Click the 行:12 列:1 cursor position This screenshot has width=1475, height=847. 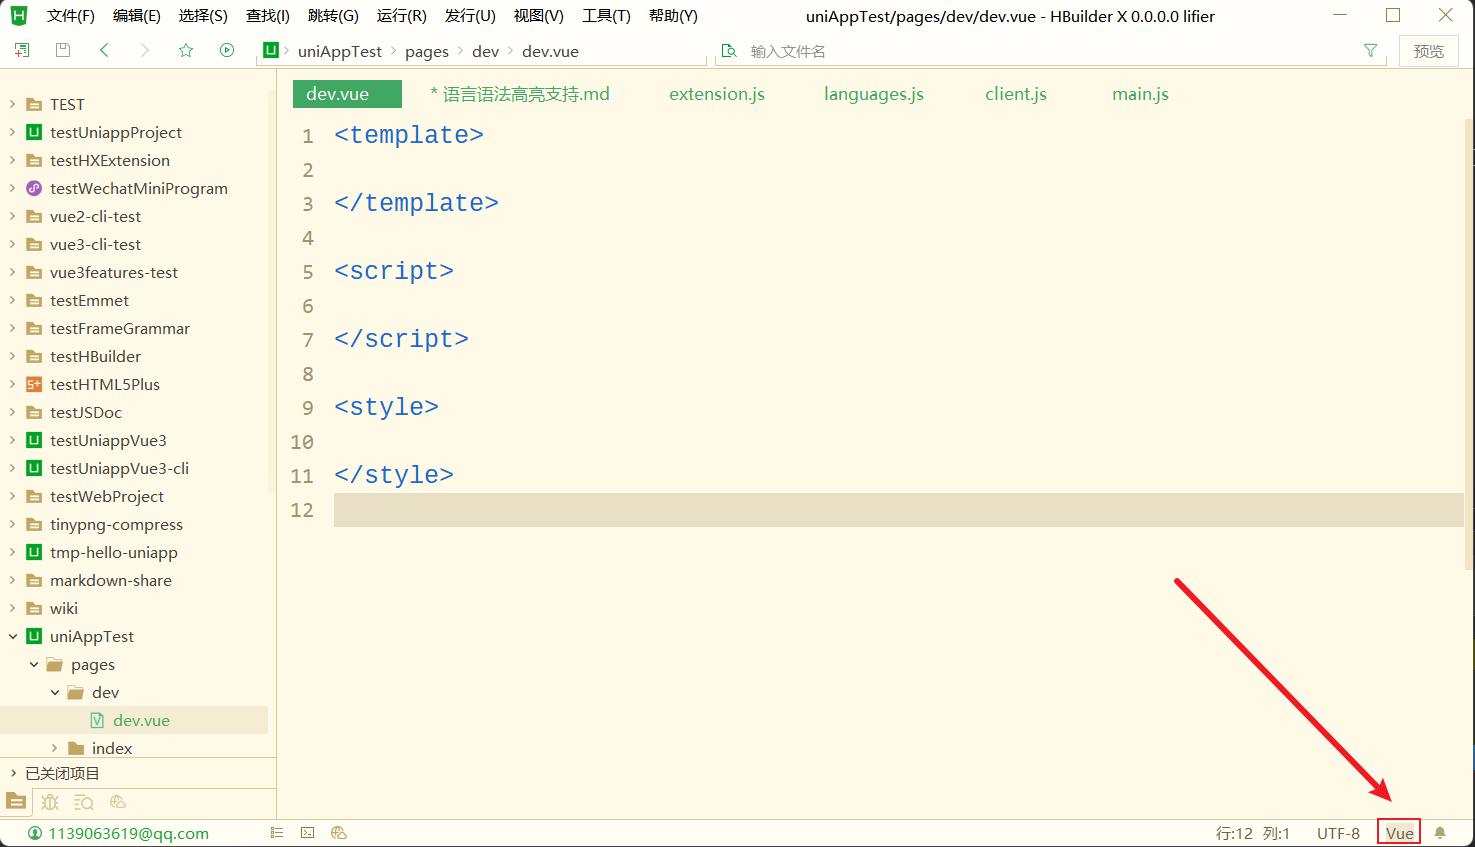(1253, 833)
